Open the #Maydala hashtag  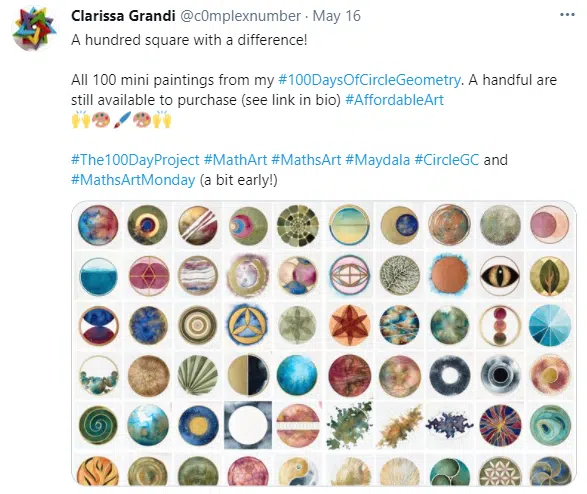[377, 160]
